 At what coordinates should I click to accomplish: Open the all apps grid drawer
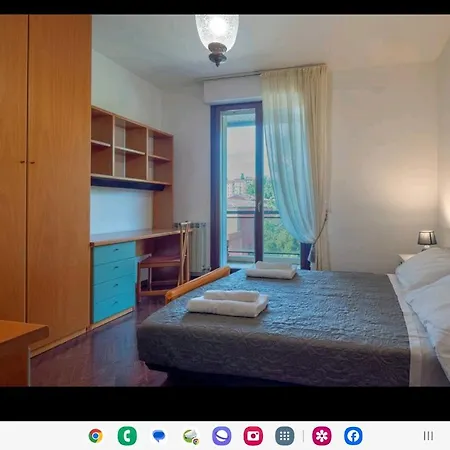click(285, 436)
